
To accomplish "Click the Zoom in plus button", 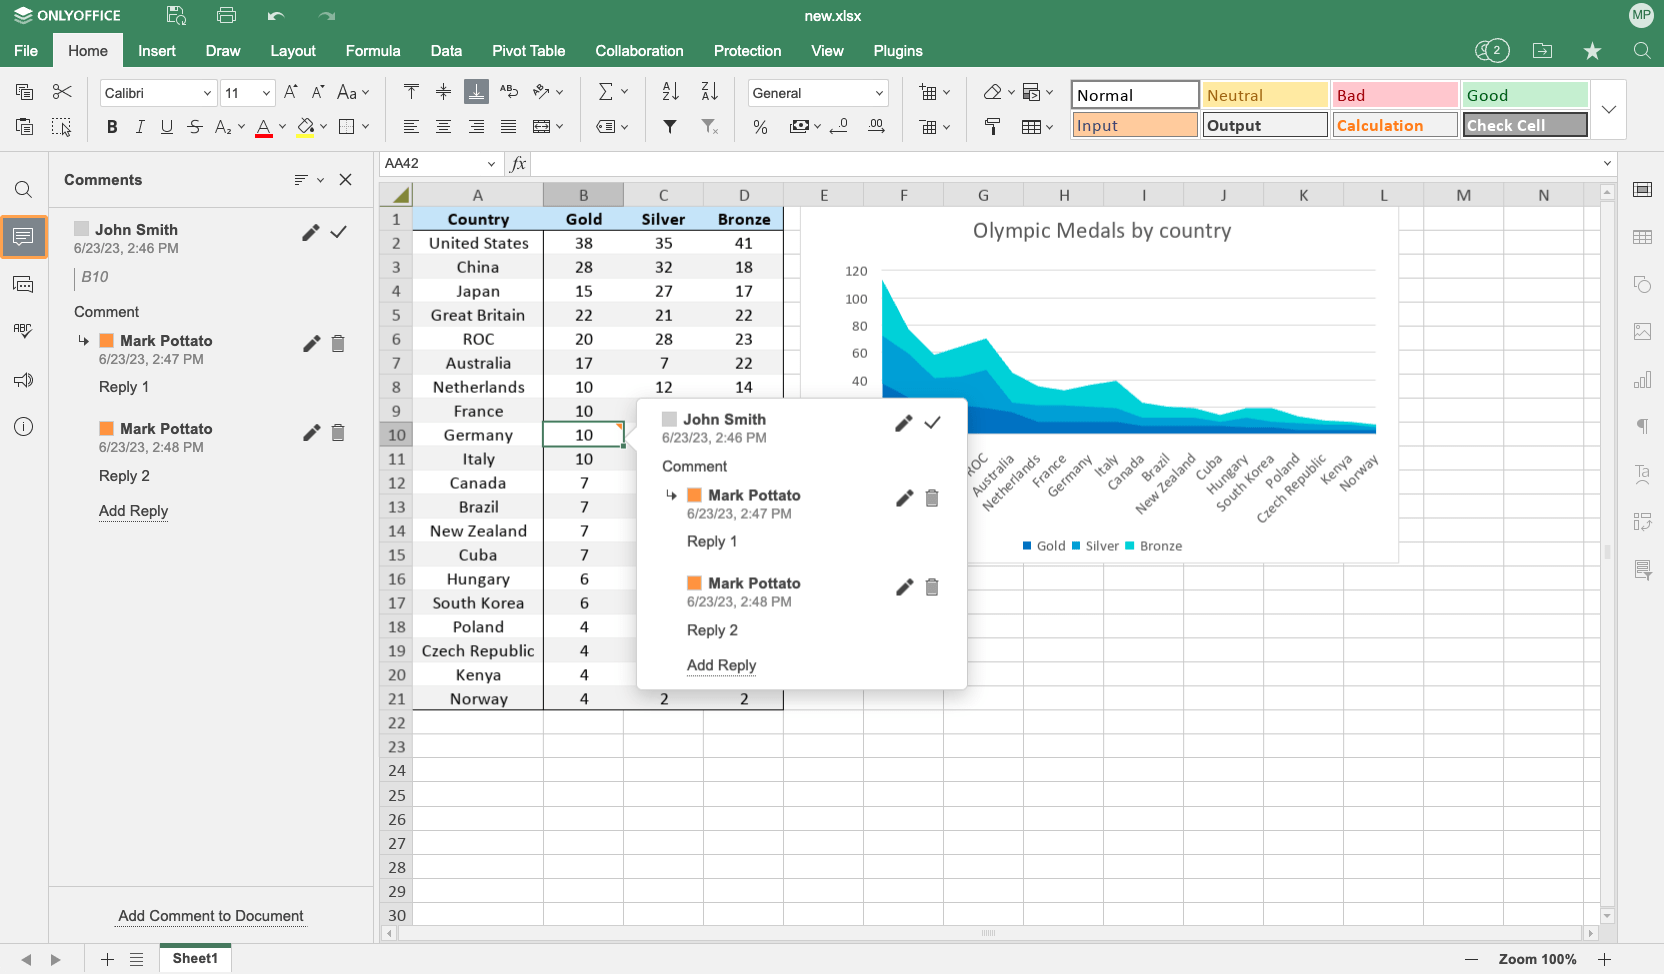I will click(1604, 959).
